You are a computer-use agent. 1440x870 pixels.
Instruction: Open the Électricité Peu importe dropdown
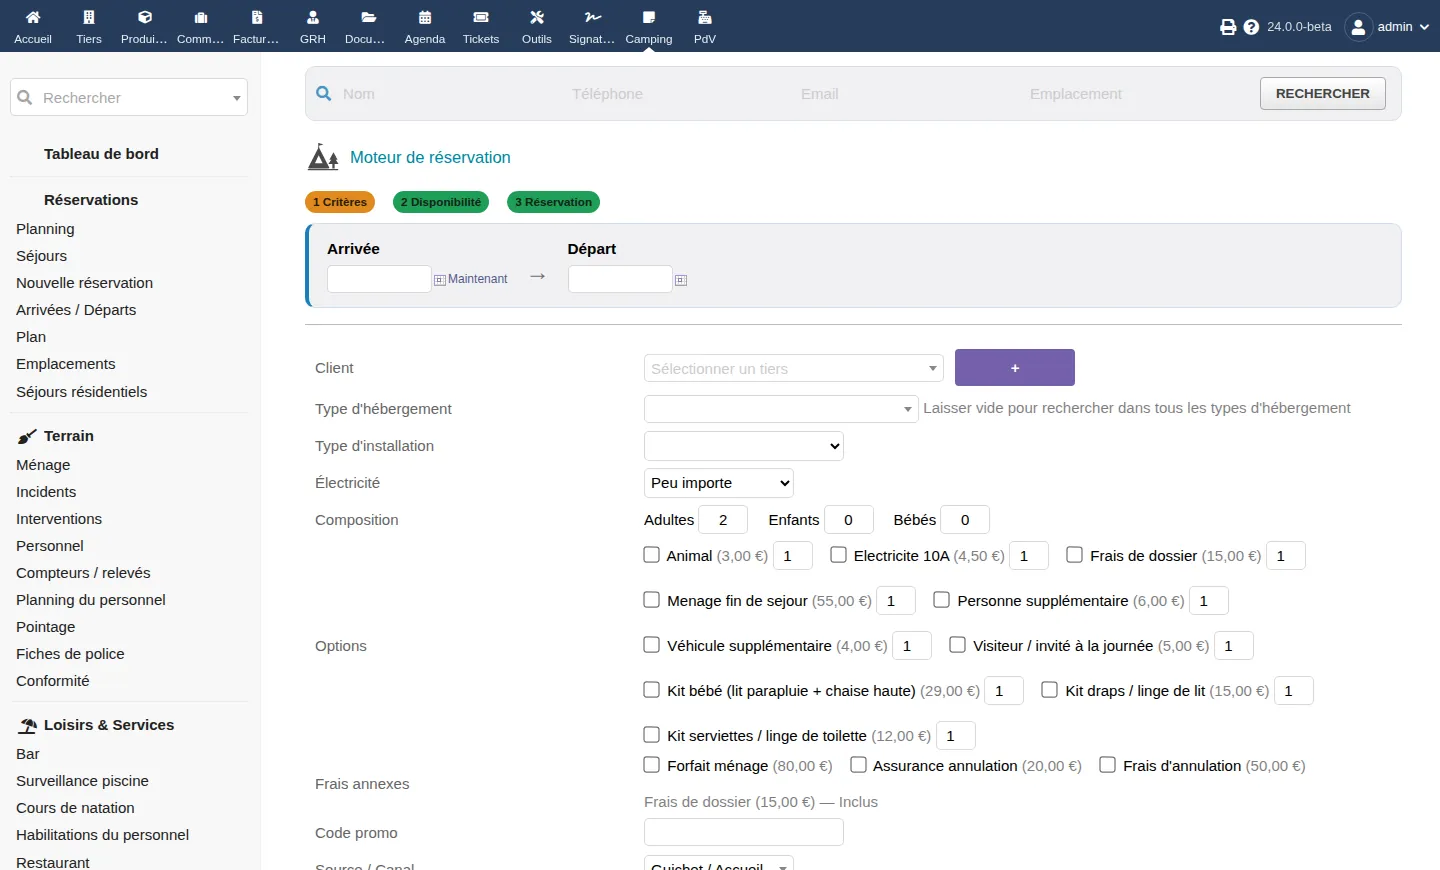click(719, 483)
